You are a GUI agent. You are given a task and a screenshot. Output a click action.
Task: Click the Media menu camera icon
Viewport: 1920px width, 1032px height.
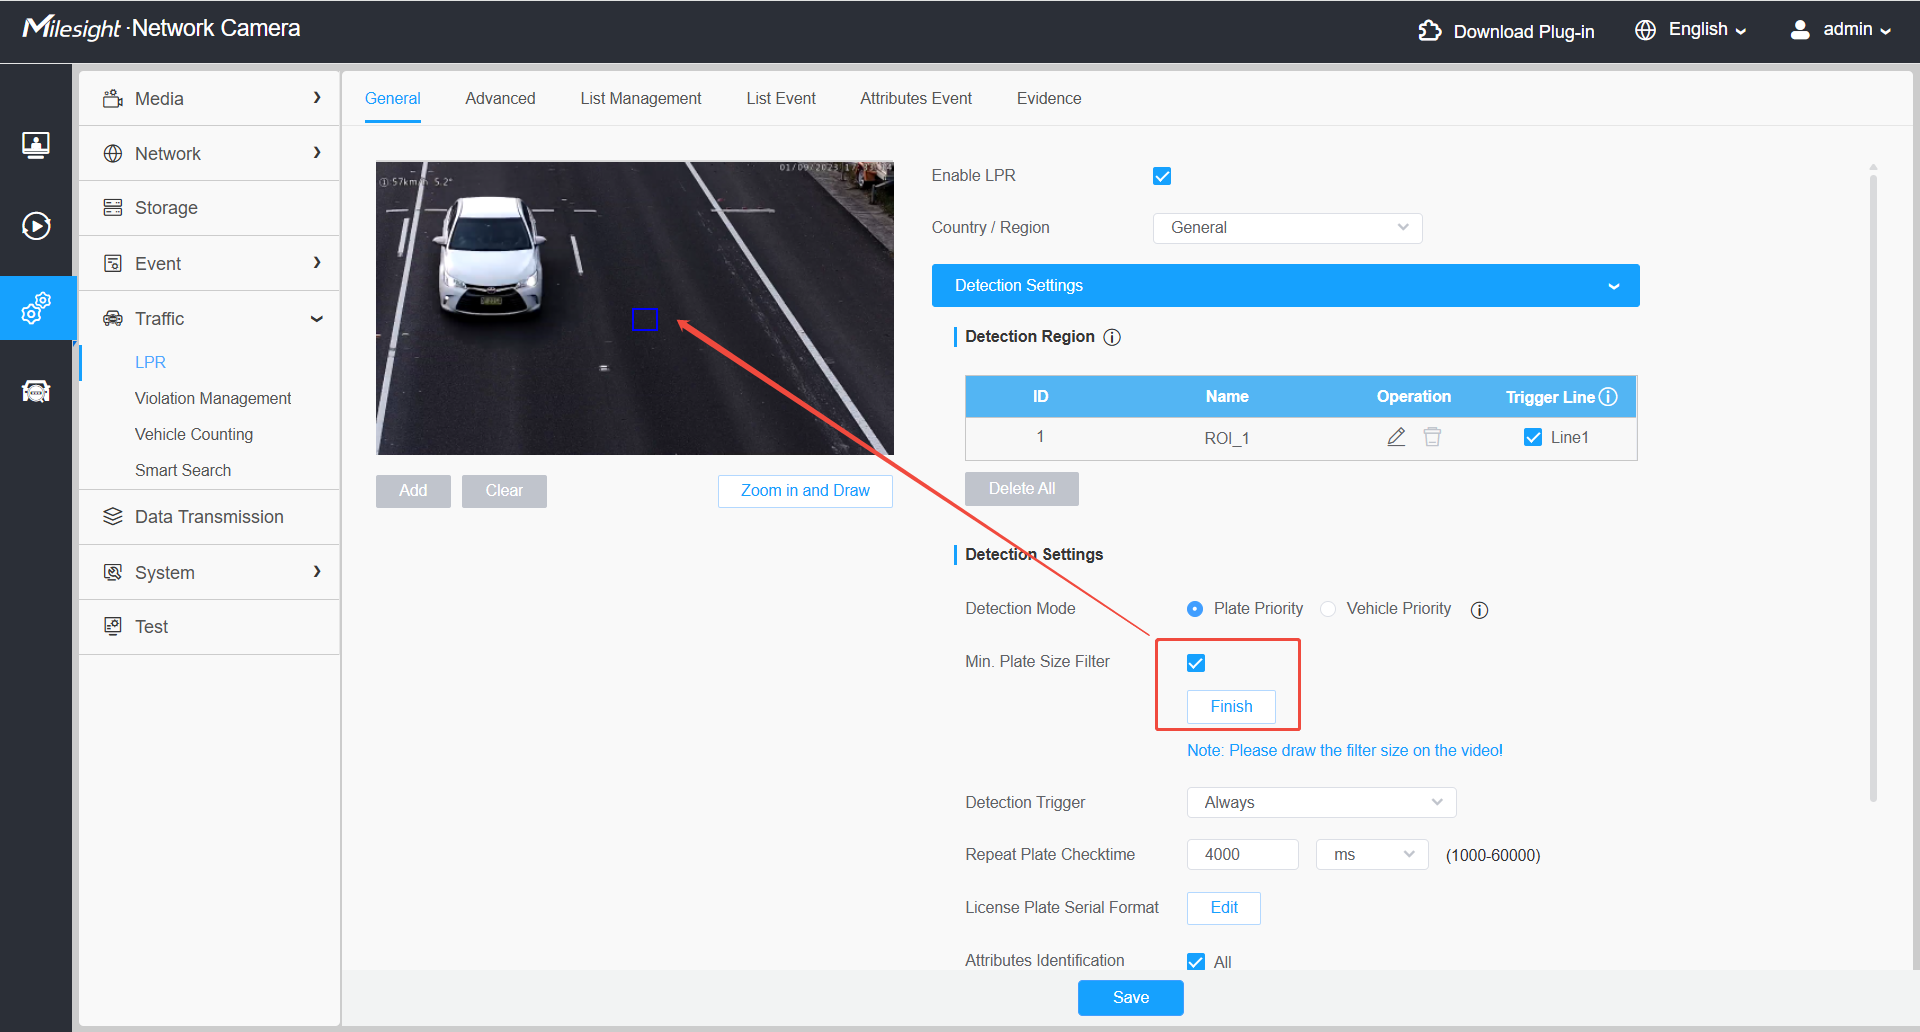tap(113, 98)
